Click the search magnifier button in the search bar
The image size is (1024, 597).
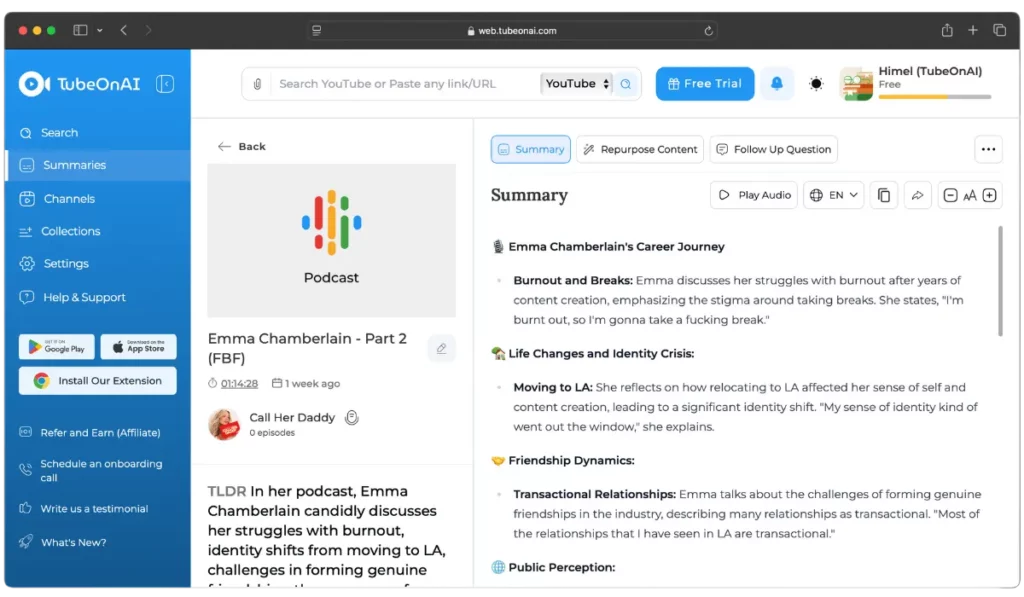coord(626,84)
